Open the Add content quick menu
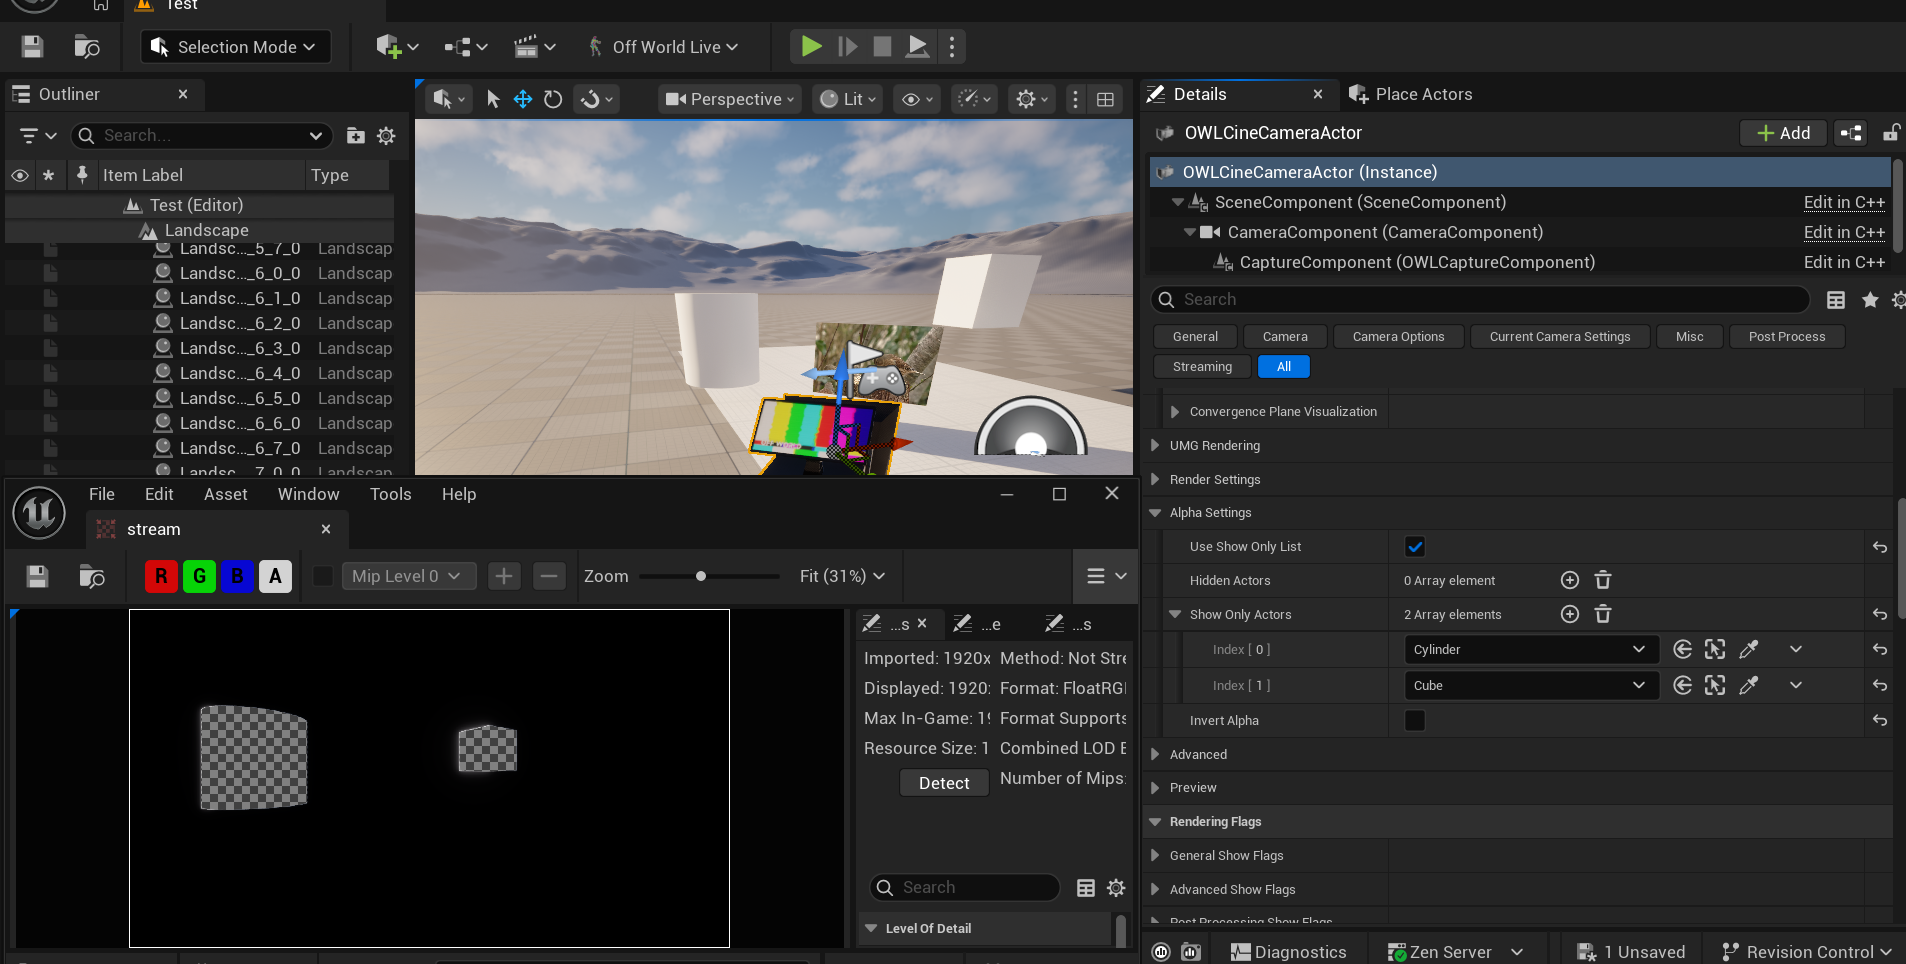The image size is (1906, 964). [397, 46]
